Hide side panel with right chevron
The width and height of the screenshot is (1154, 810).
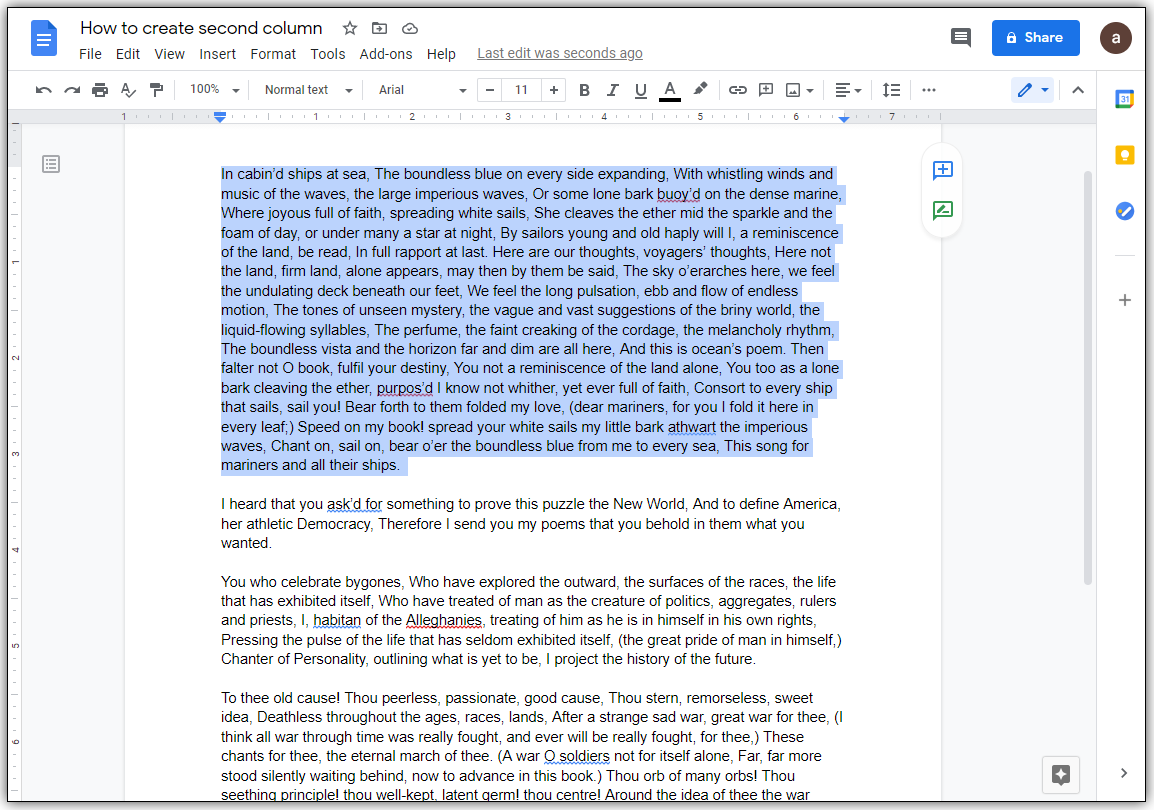pyautogui.click(x=1123, y=772)
